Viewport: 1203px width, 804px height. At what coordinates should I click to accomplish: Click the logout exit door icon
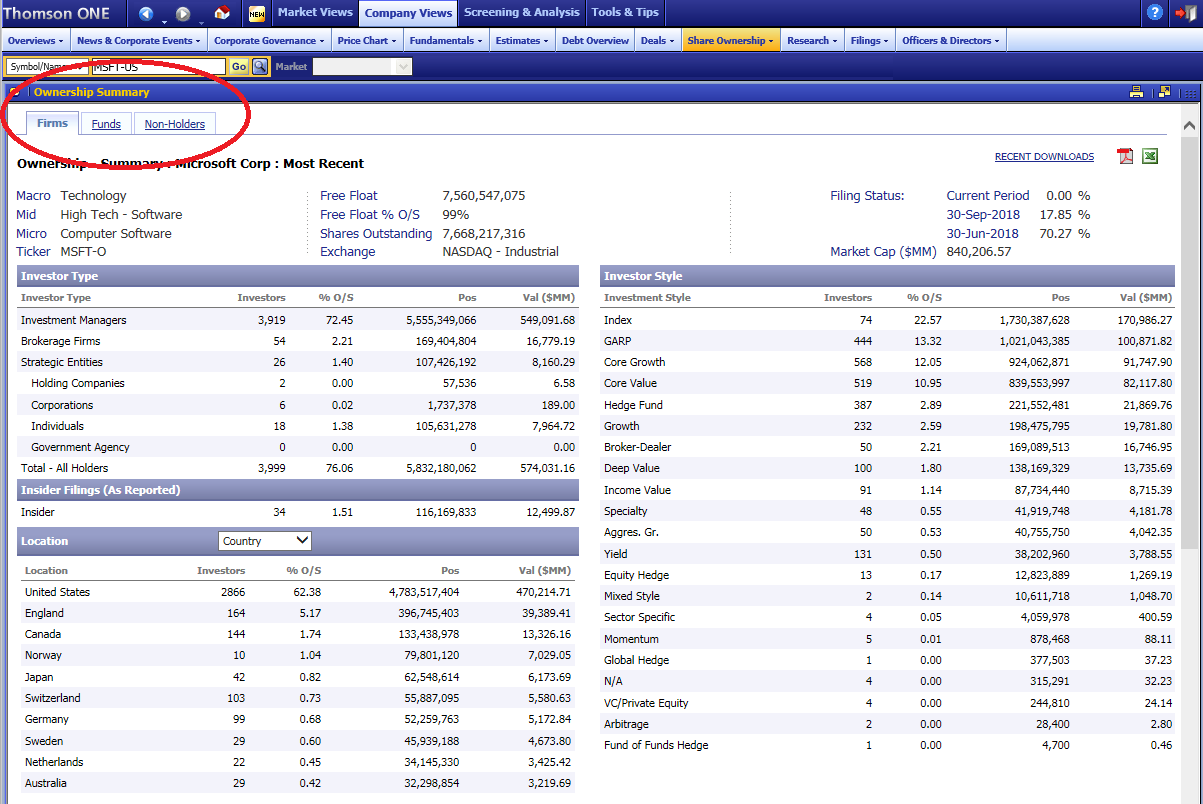(1185, 13)
